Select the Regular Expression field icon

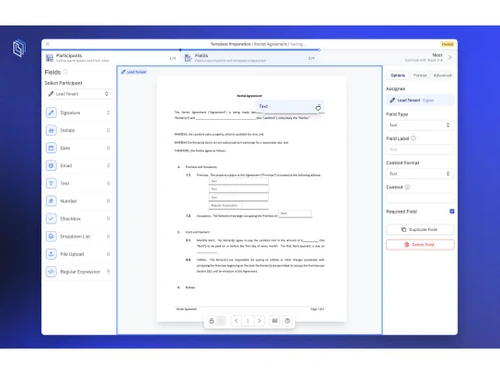51,272
